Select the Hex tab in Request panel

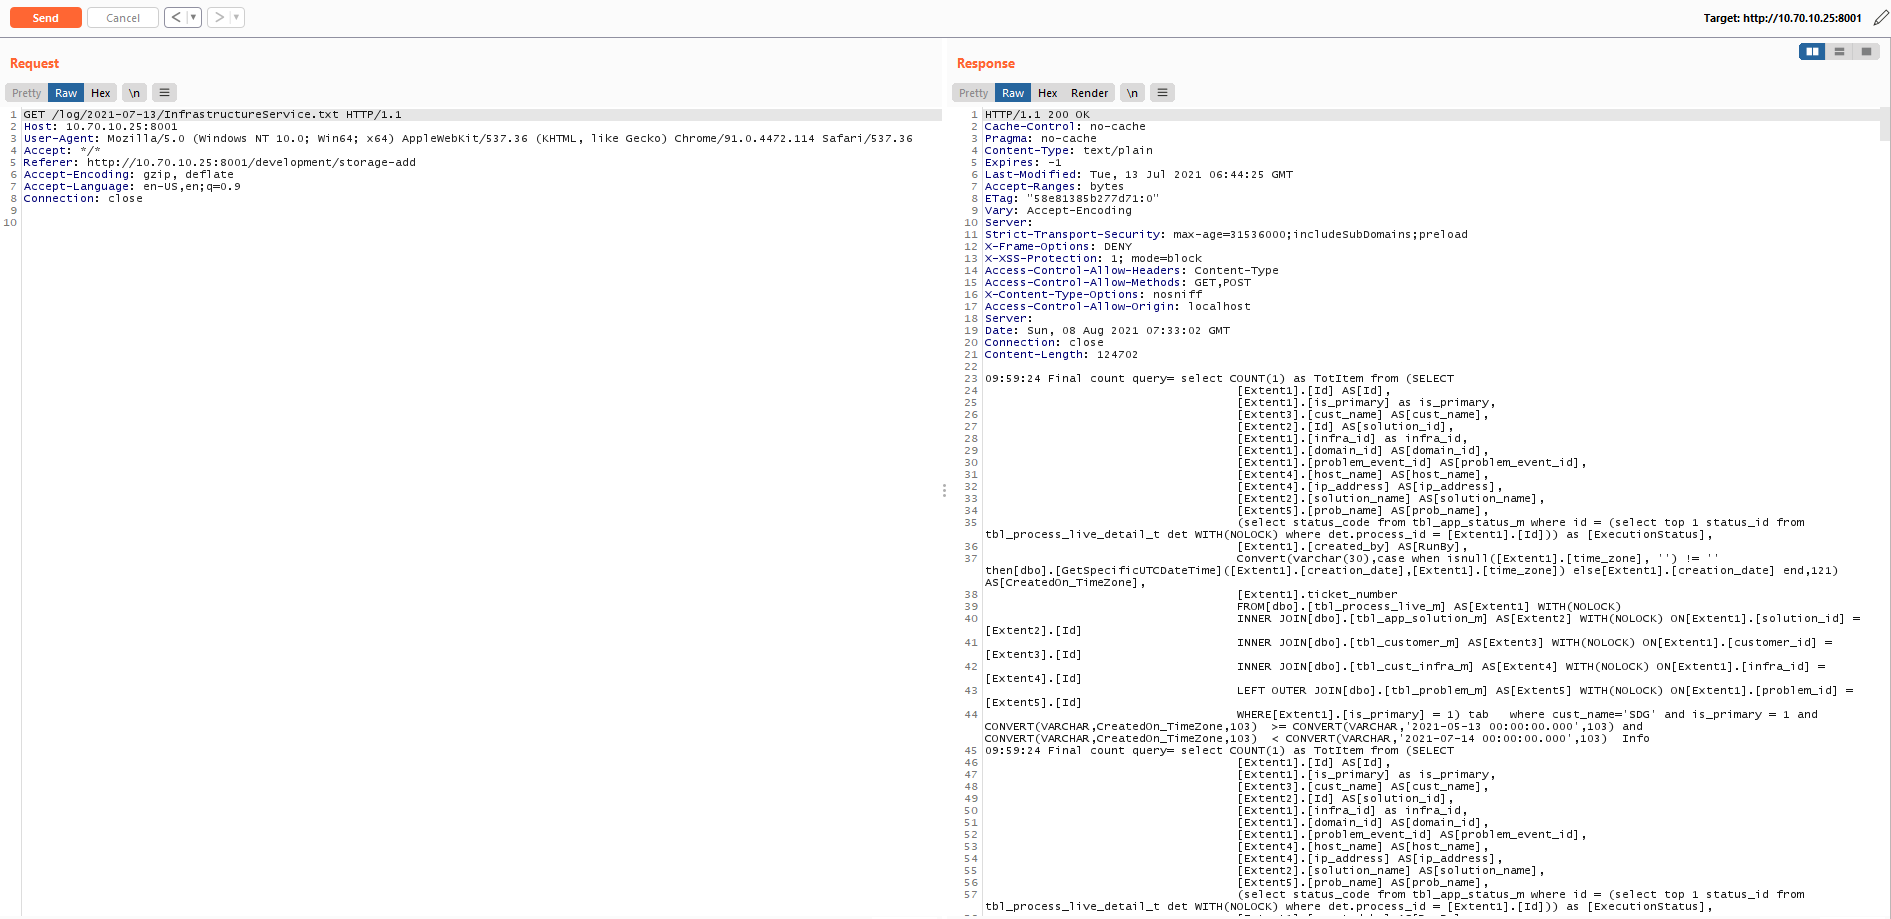pyautogui.click(x=101, y=93)
